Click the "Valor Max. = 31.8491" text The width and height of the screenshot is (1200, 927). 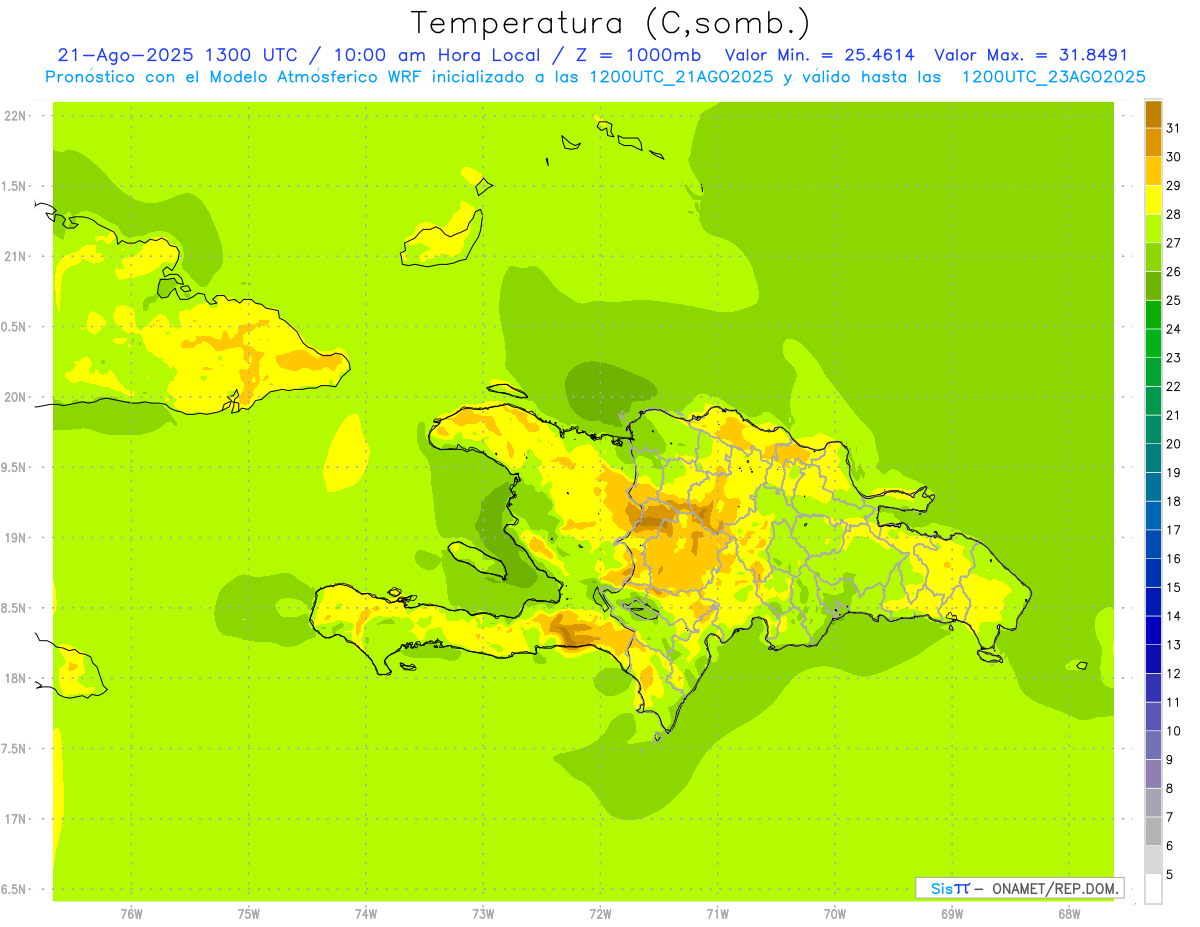tap(1031, 56)
